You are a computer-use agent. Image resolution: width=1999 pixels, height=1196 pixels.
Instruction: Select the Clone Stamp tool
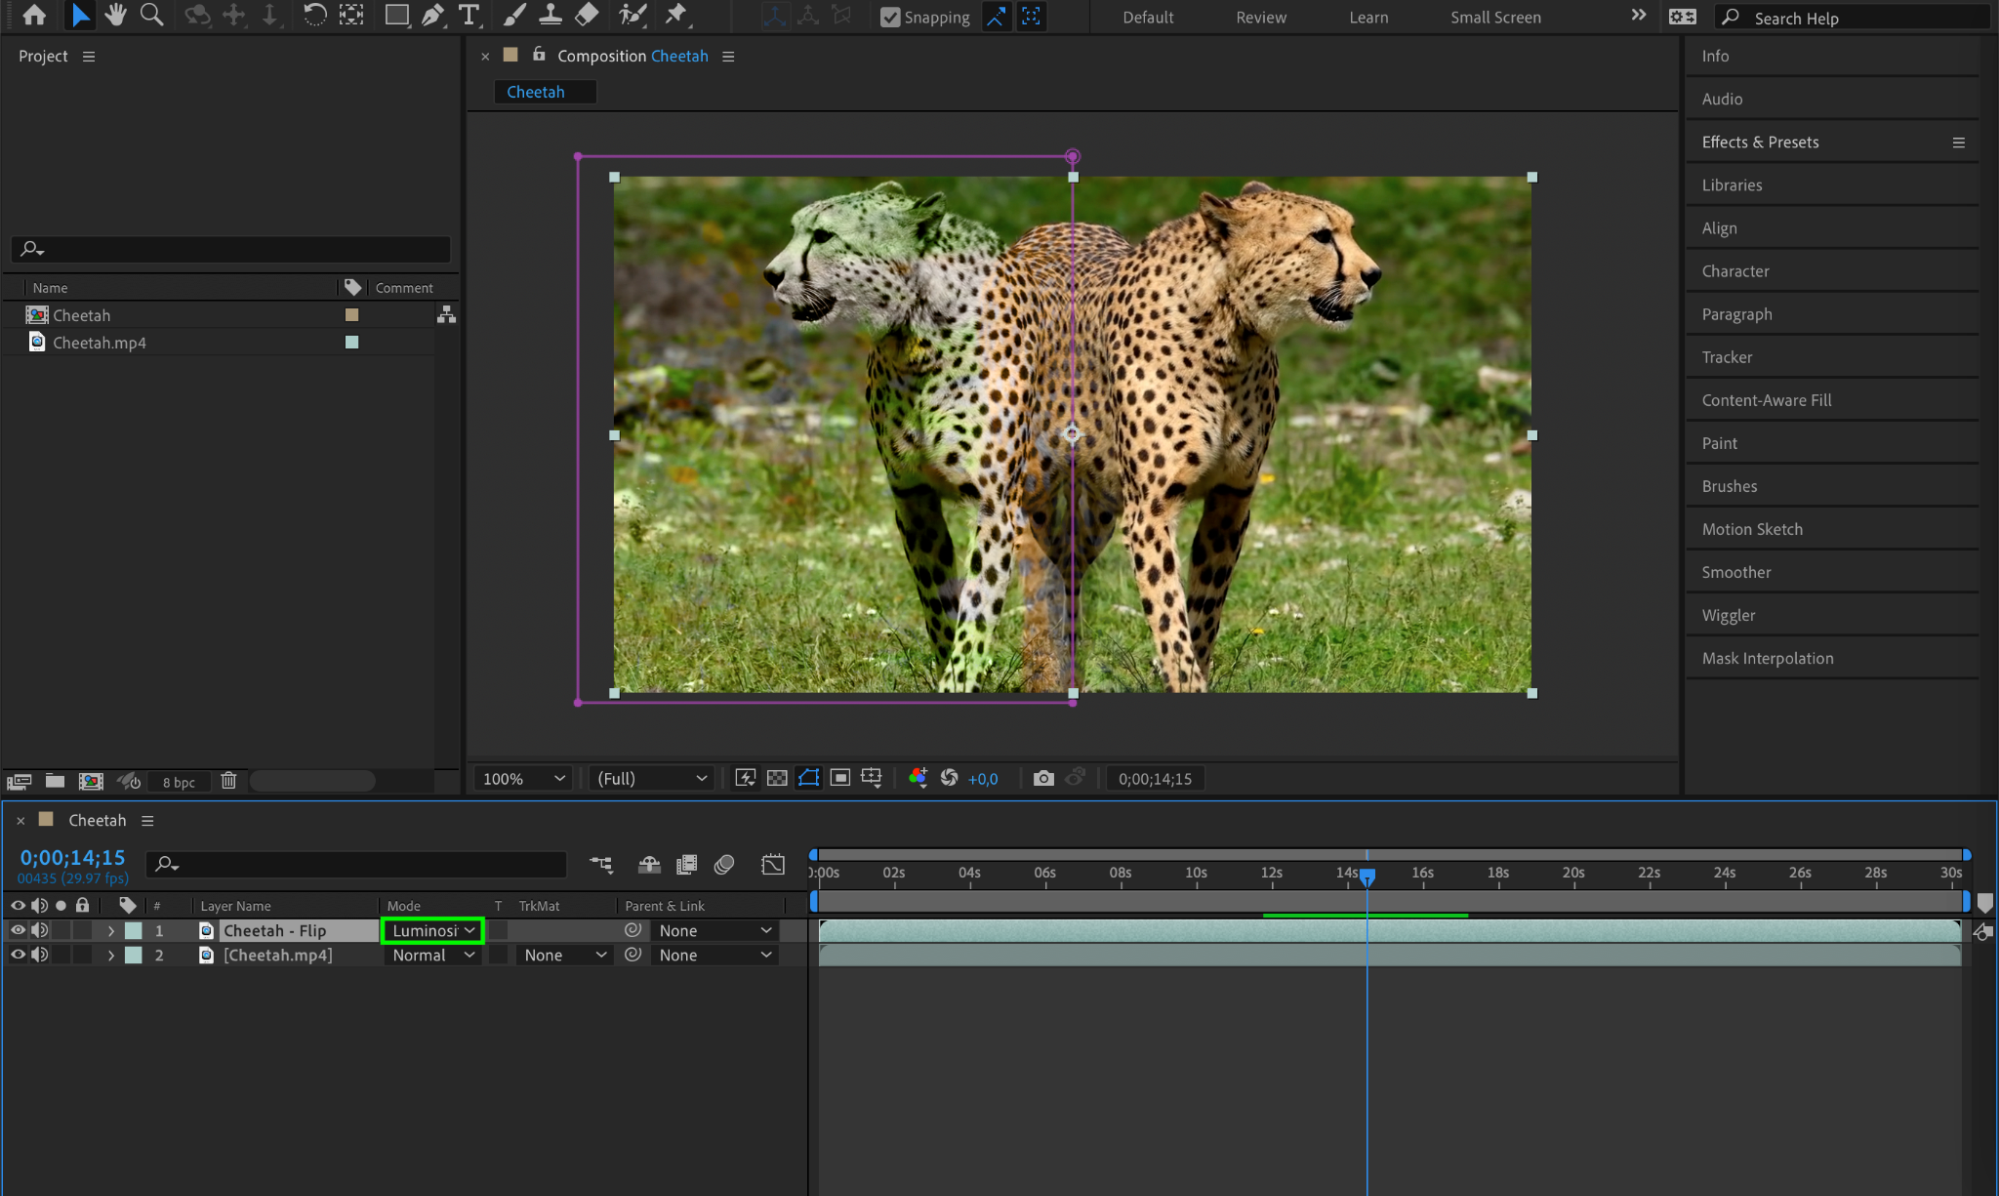coord(550,15)
